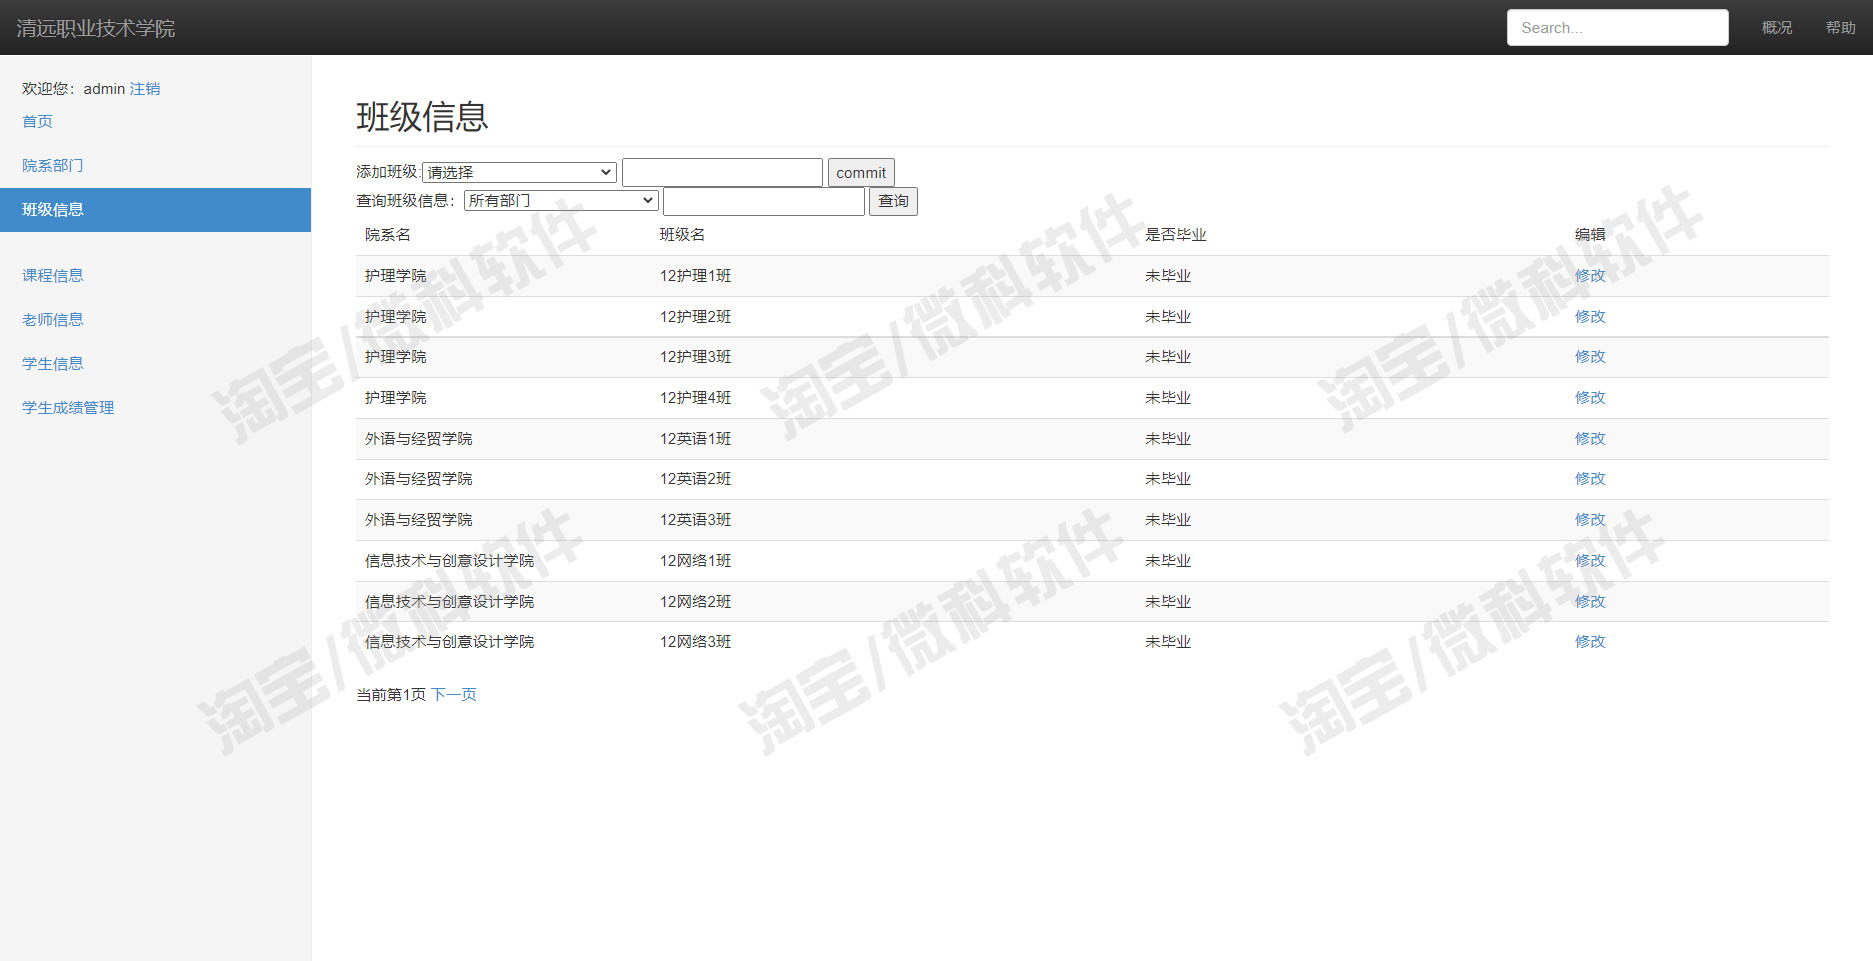The image size is (1873, 961).
Task: Click the 班级名 column header
Action: pyautogui.click(x=683, y=235)
